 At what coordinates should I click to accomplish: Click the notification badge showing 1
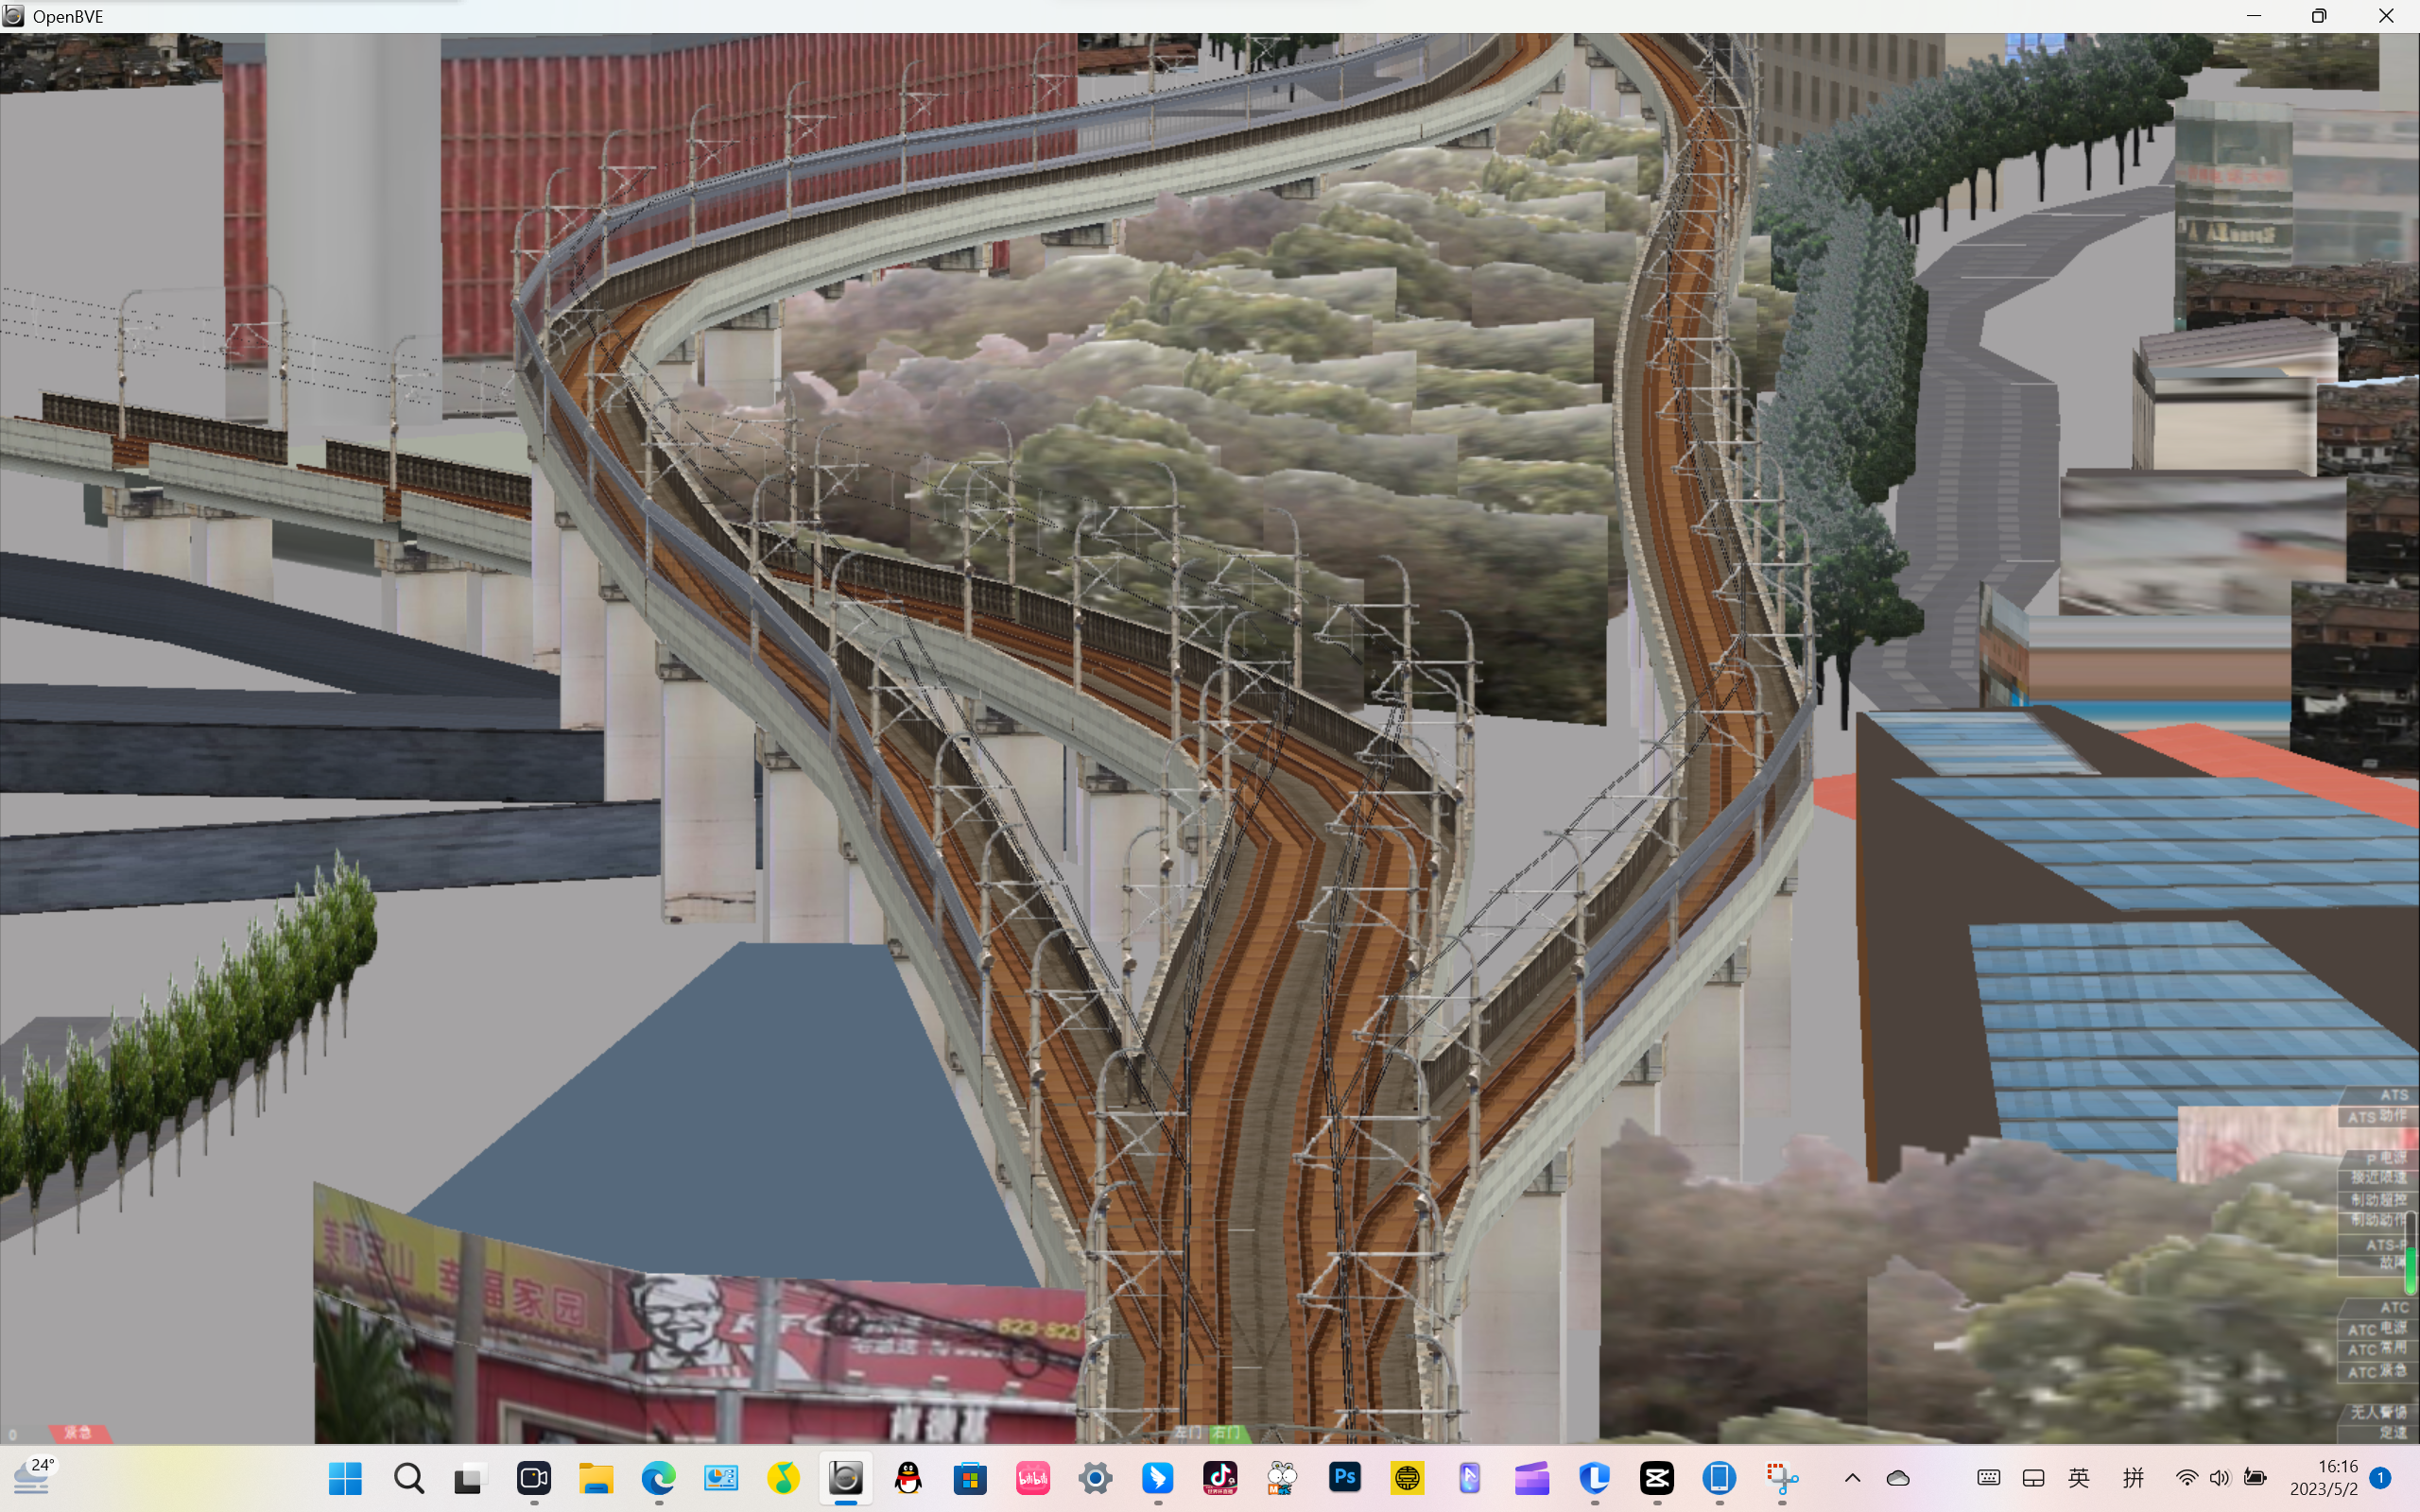(2380, 1477)
